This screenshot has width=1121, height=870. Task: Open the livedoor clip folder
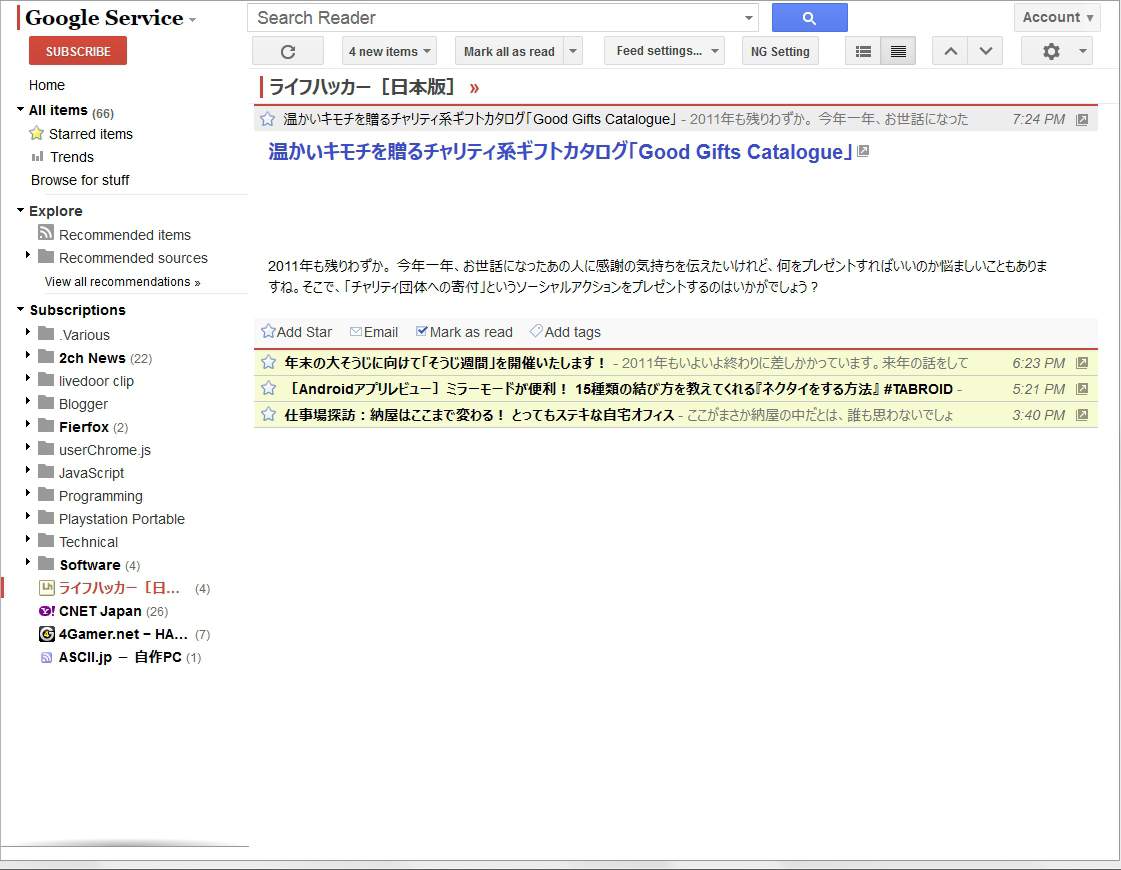click(x=86, y=381)
